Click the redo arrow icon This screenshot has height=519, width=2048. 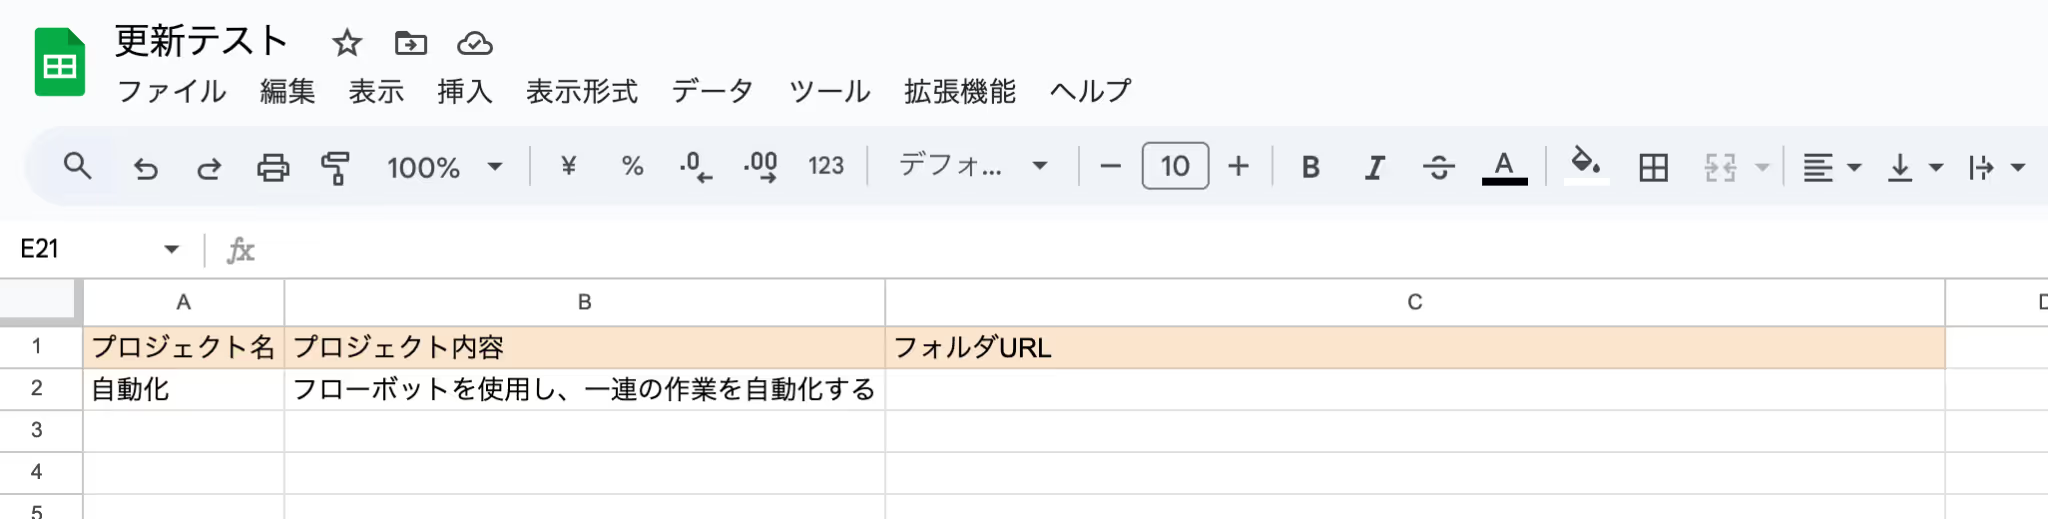tap(209, 167)
